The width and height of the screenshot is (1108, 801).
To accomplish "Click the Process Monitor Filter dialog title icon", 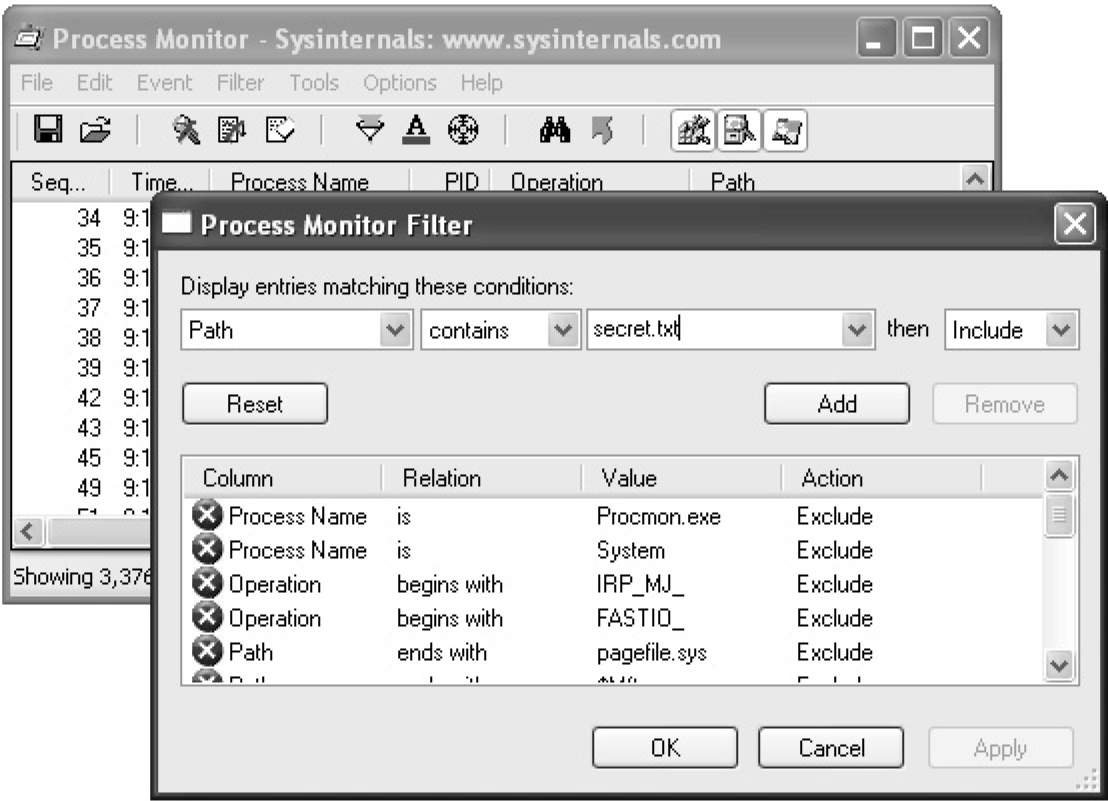I will (x=177, y=224).
